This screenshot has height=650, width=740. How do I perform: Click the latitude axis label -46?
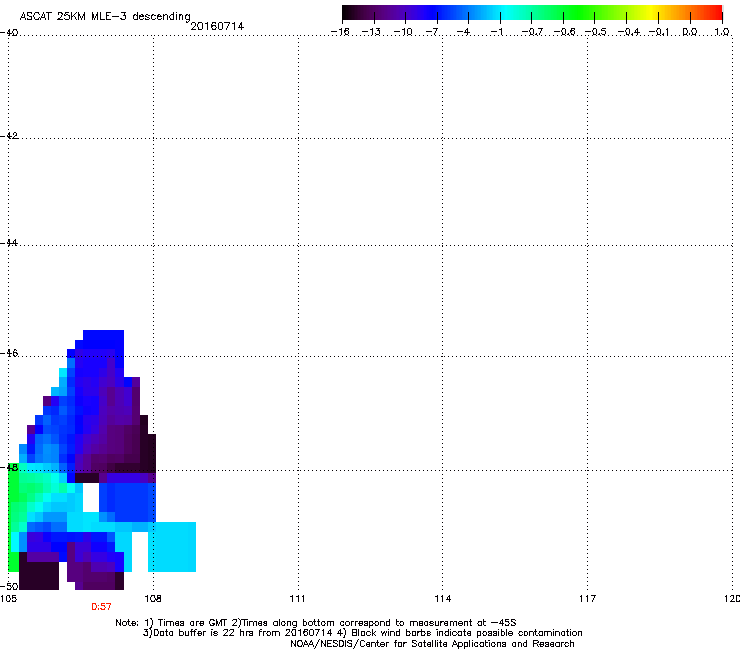point(9,353)
